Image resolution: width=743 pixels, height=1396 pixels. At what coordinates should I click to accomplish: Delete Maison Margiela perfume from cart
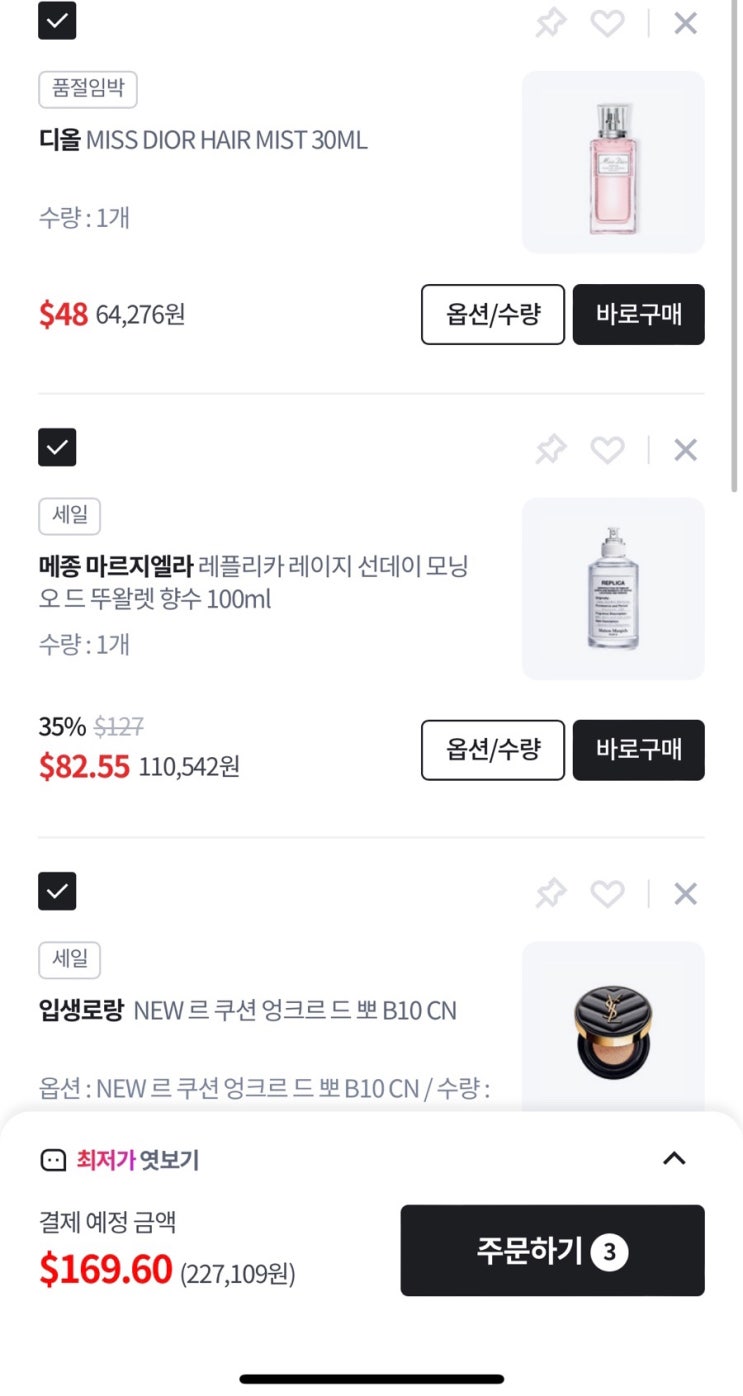[x=685, y=450]
